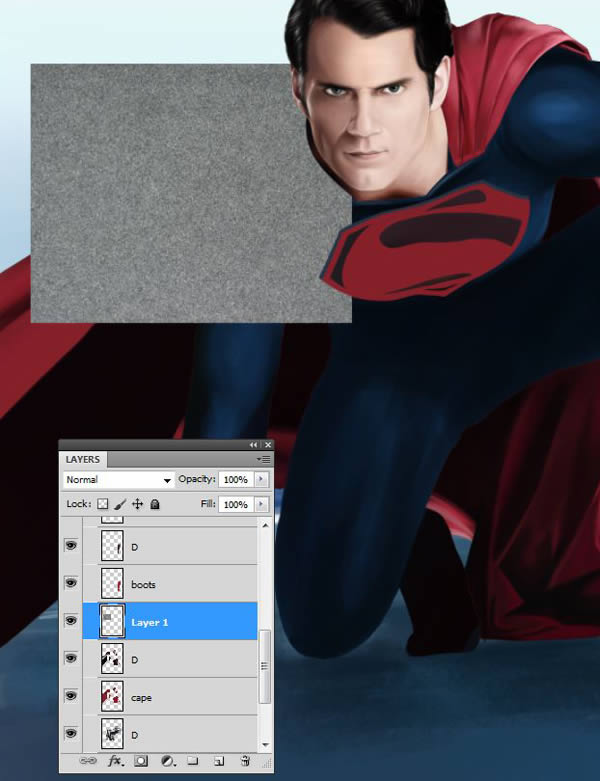Delete layer with trash icon
Viewport: 600px width, 781px height.
coord(245,761)
